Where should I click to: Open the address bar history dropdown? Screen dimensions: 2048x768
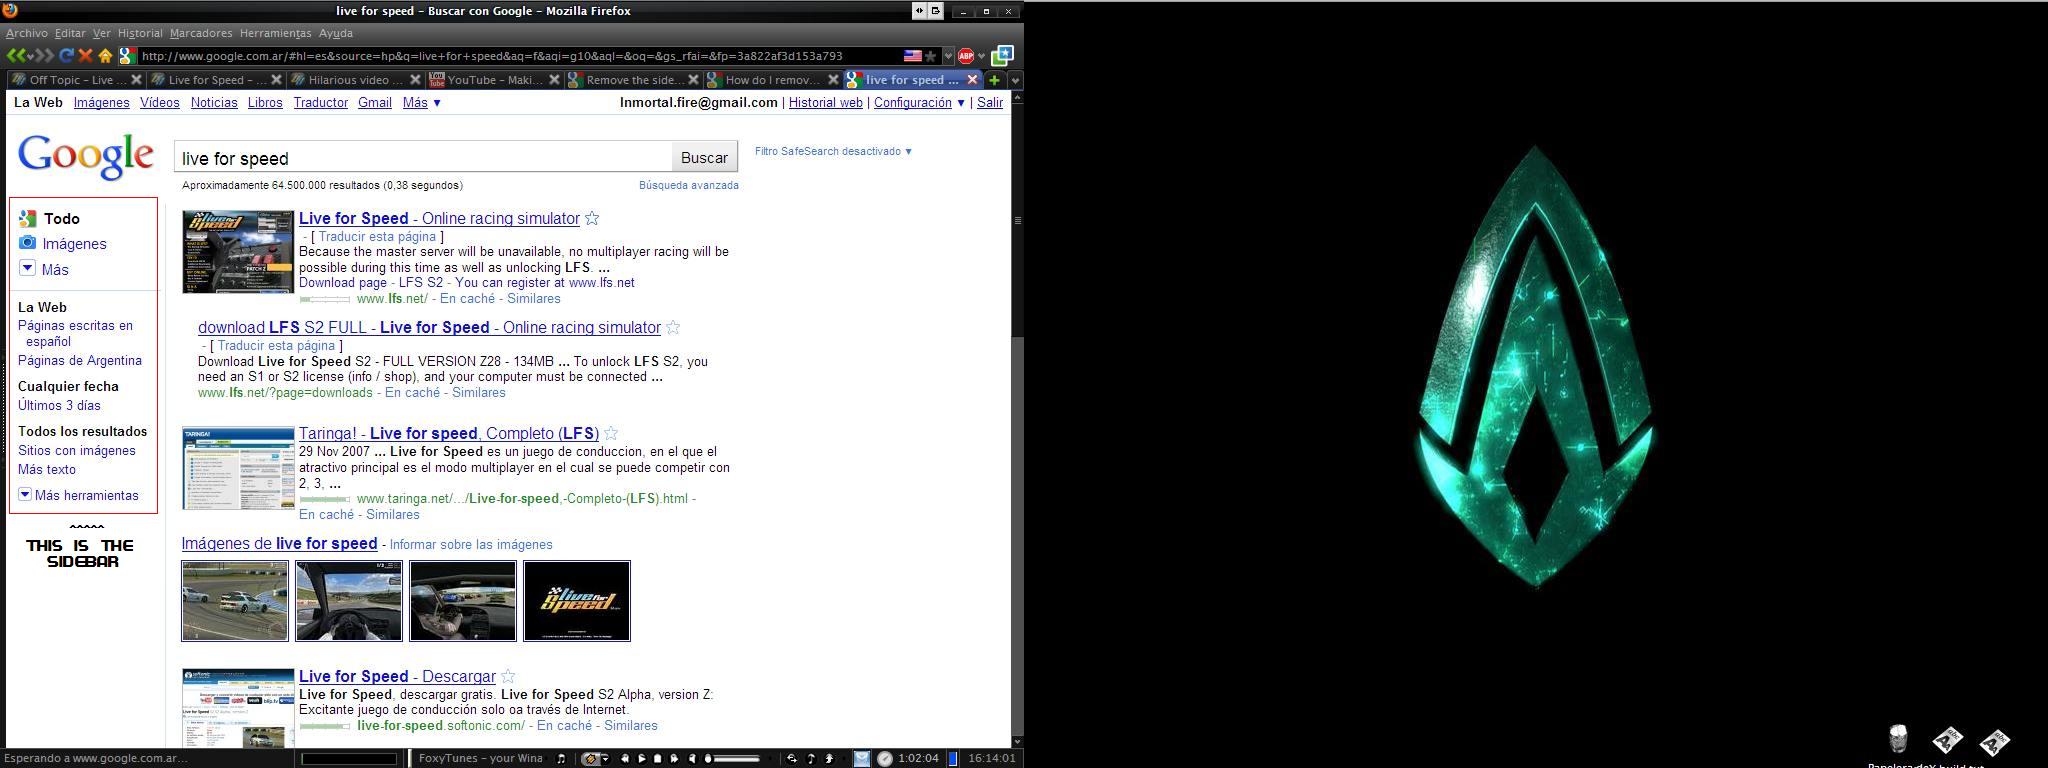coord(948,56)
